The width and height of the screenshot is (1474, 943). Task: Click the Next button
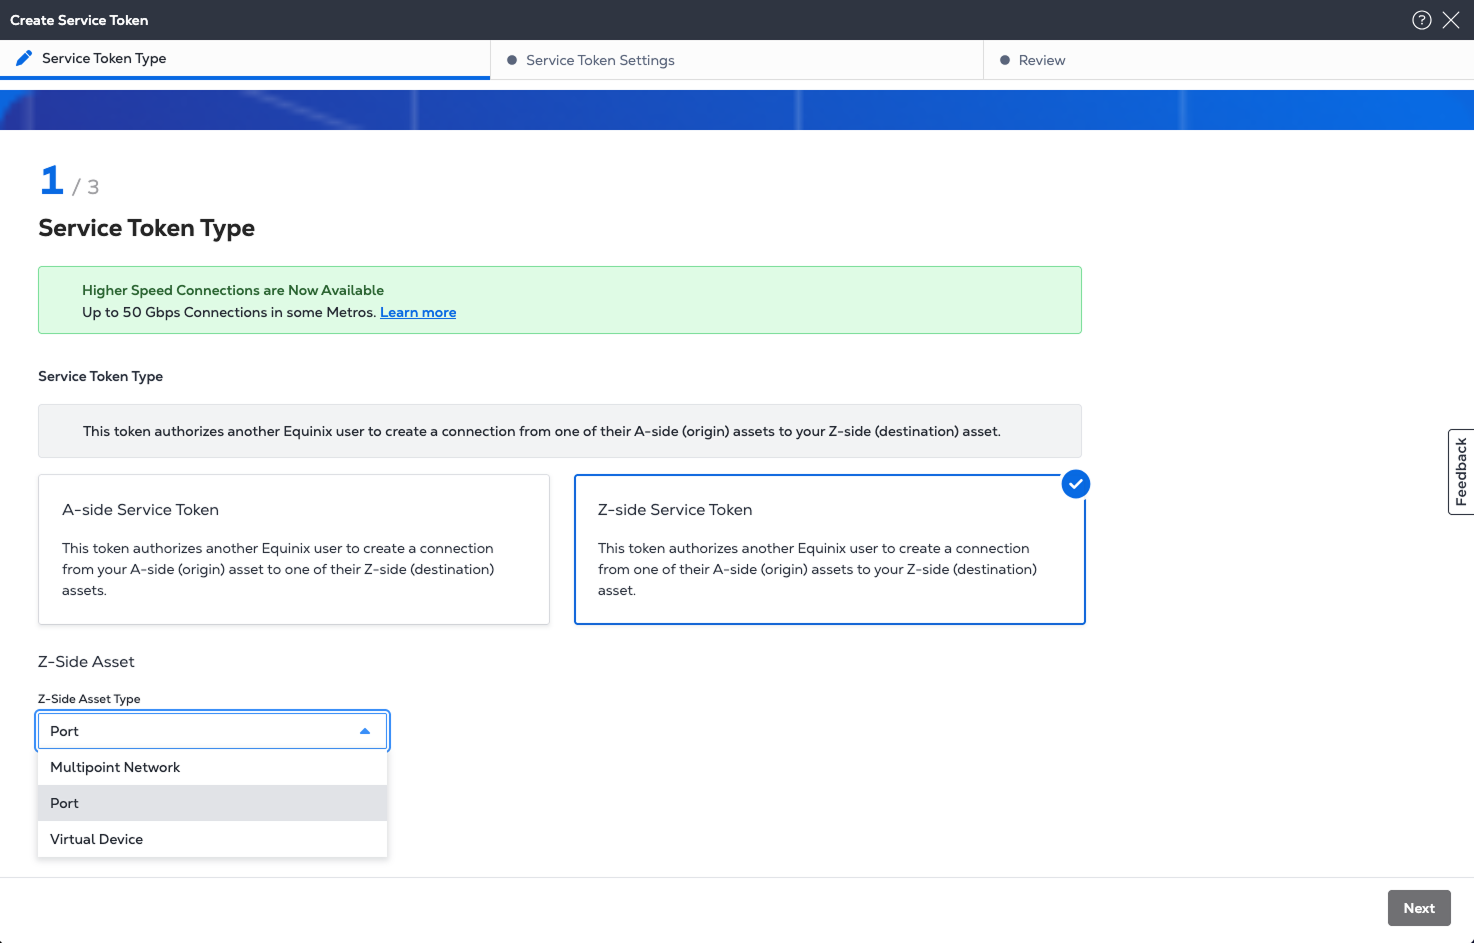[x=1418, y=908]
